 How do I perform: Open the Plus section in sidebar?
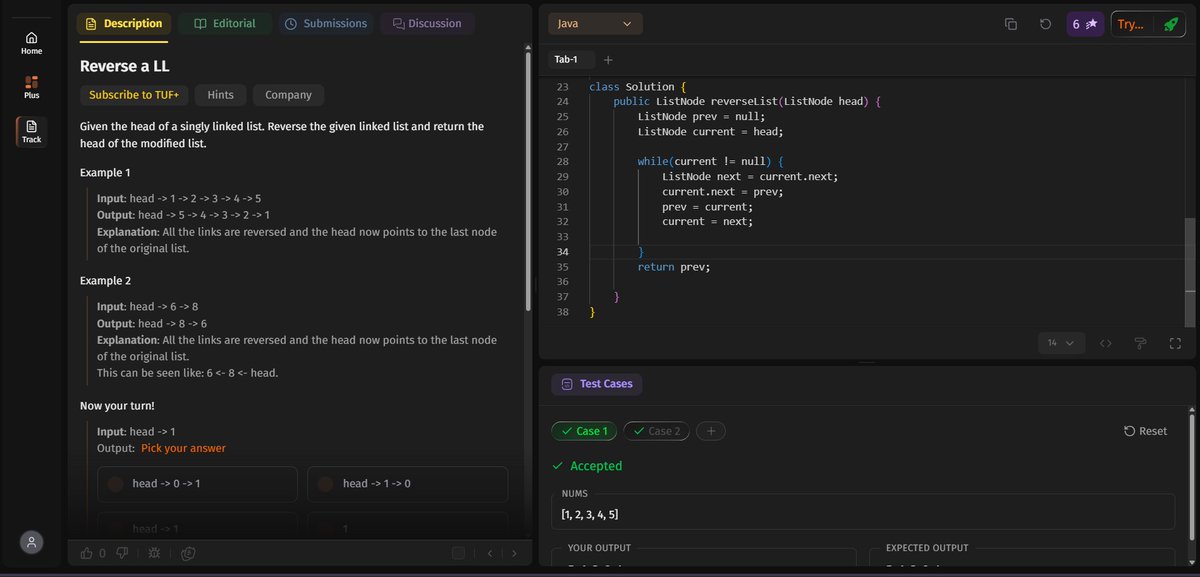[x=31, y=87]
